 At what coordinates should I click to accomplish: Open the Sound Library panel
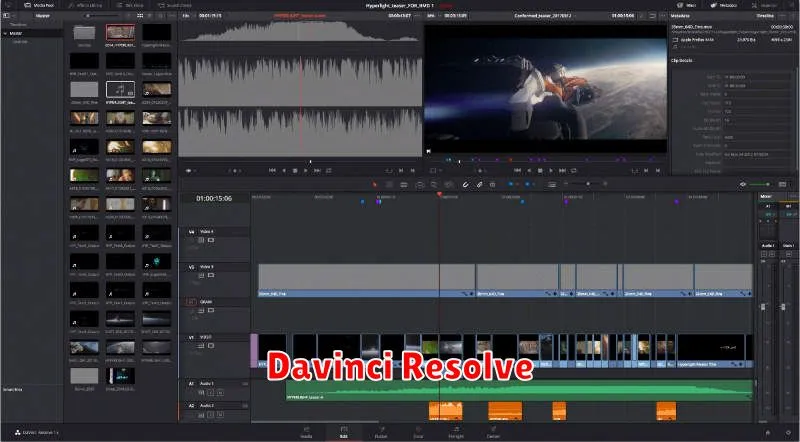point(174,5)
